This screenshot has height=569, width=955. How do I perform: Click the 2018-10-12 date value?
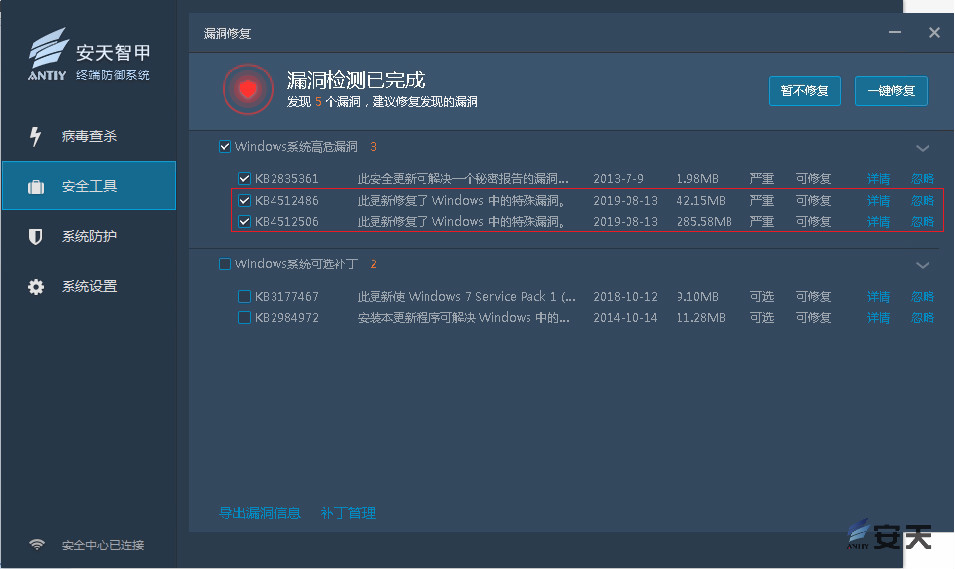[x=626, y=297]
